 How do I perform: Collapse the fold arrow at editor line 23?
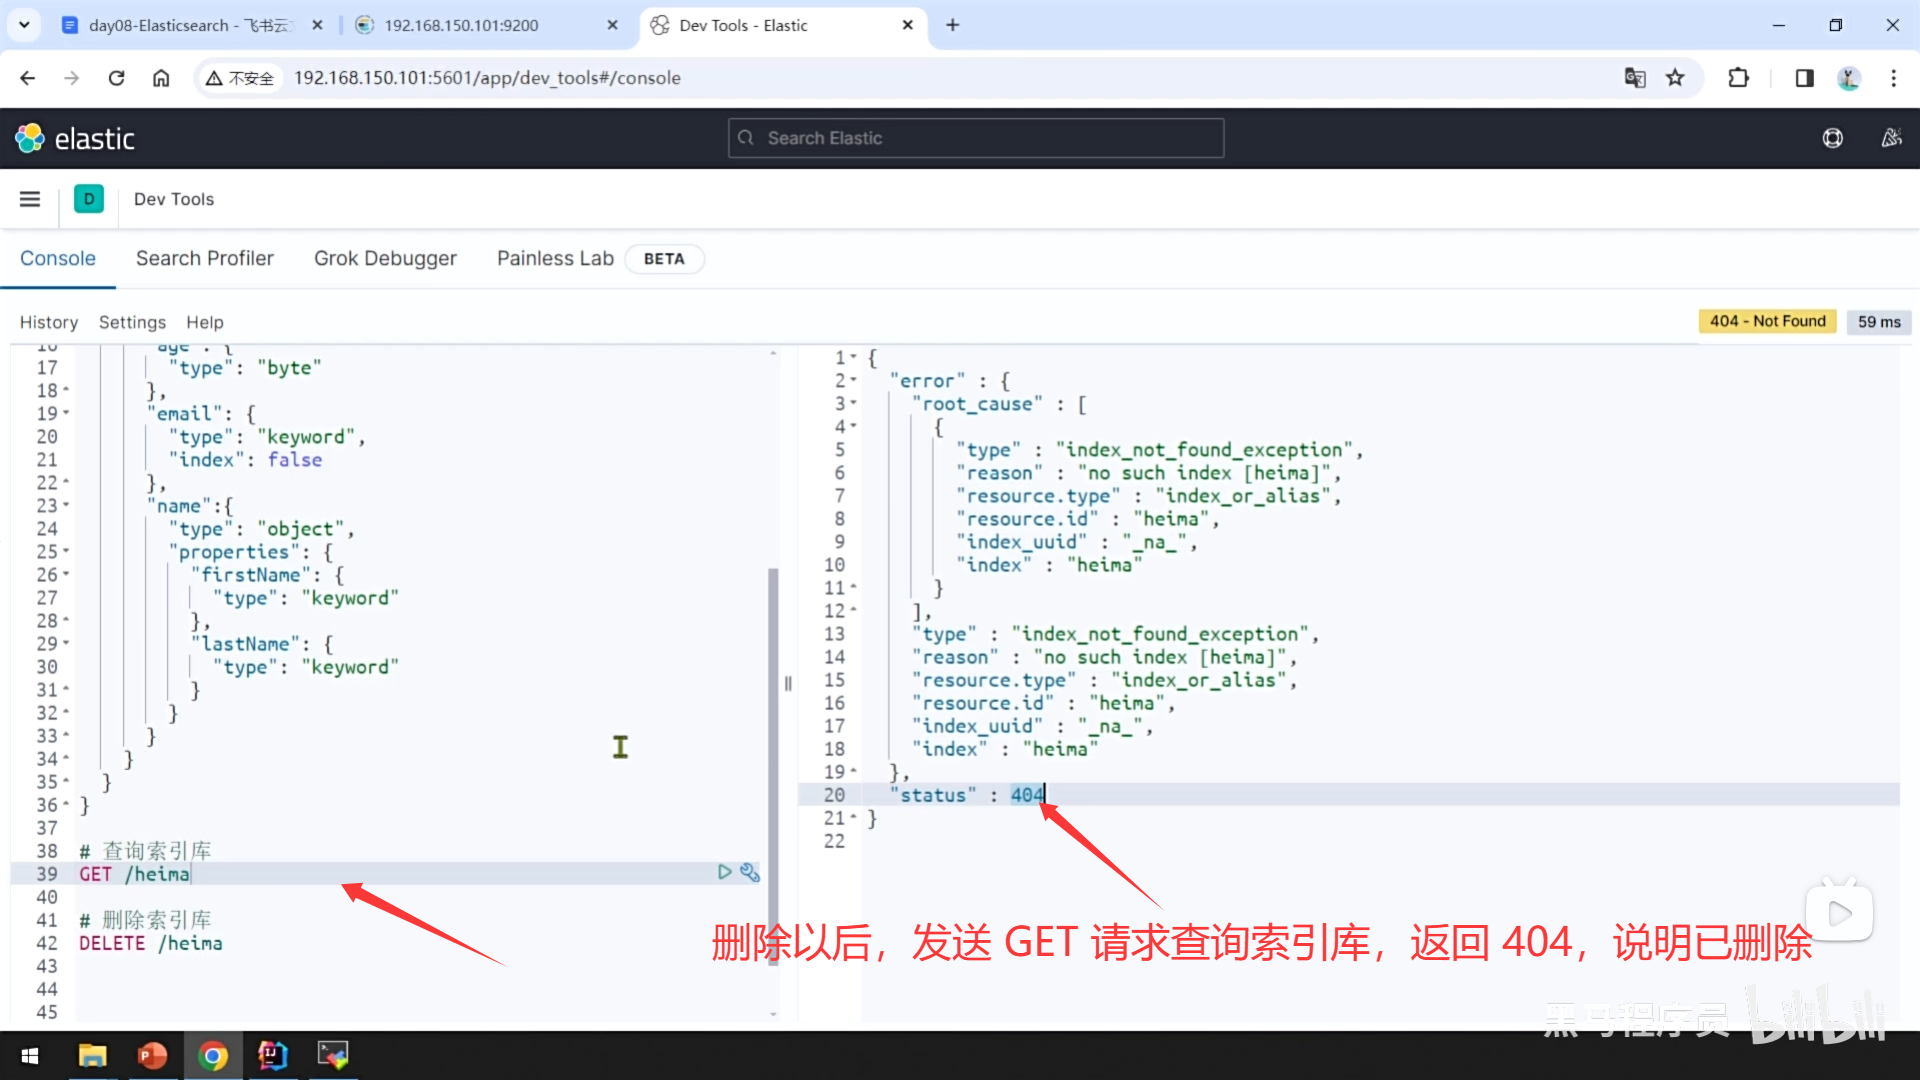point(66,506)
